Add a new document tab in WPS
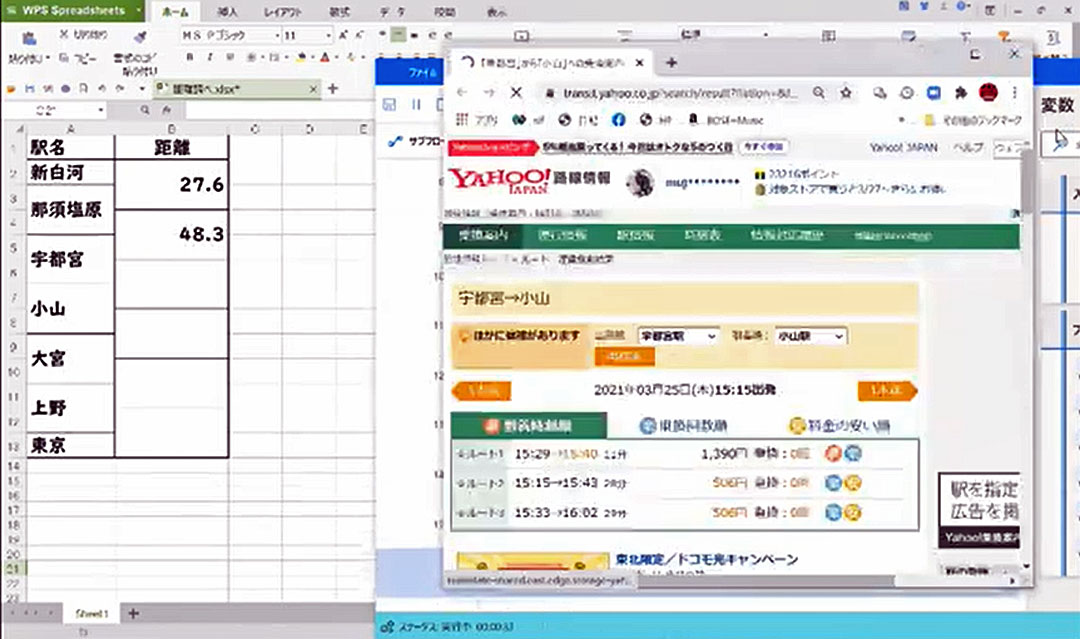Screen dimensions: 1080x639 [x=333, y=88]
